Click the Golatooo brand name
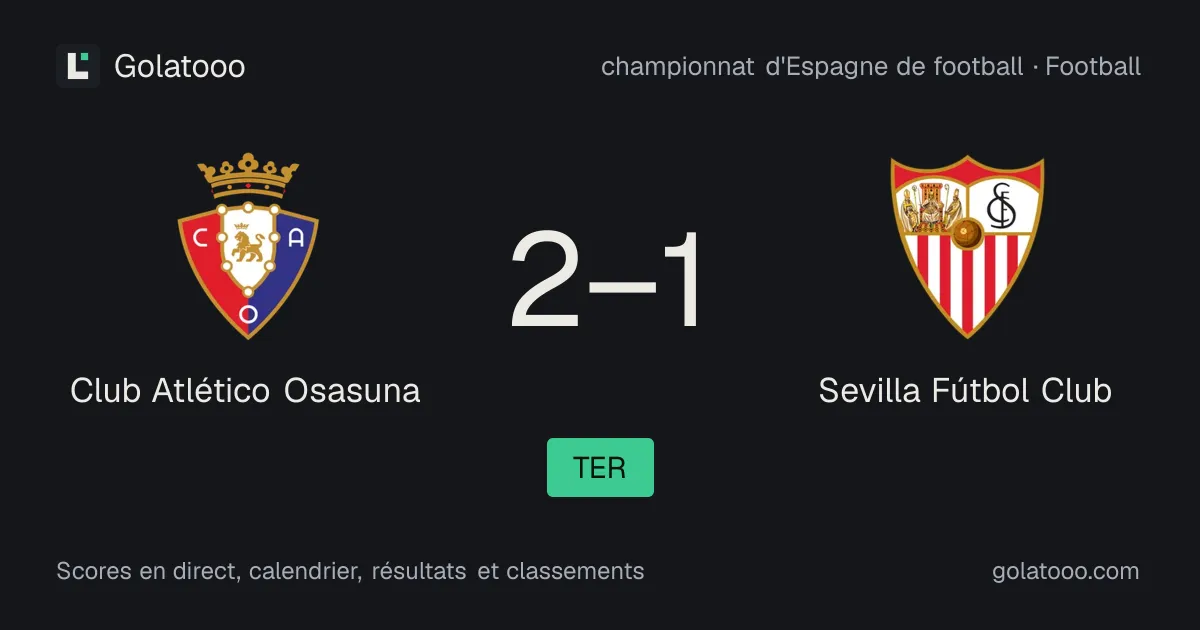 (x=180, y=66)
